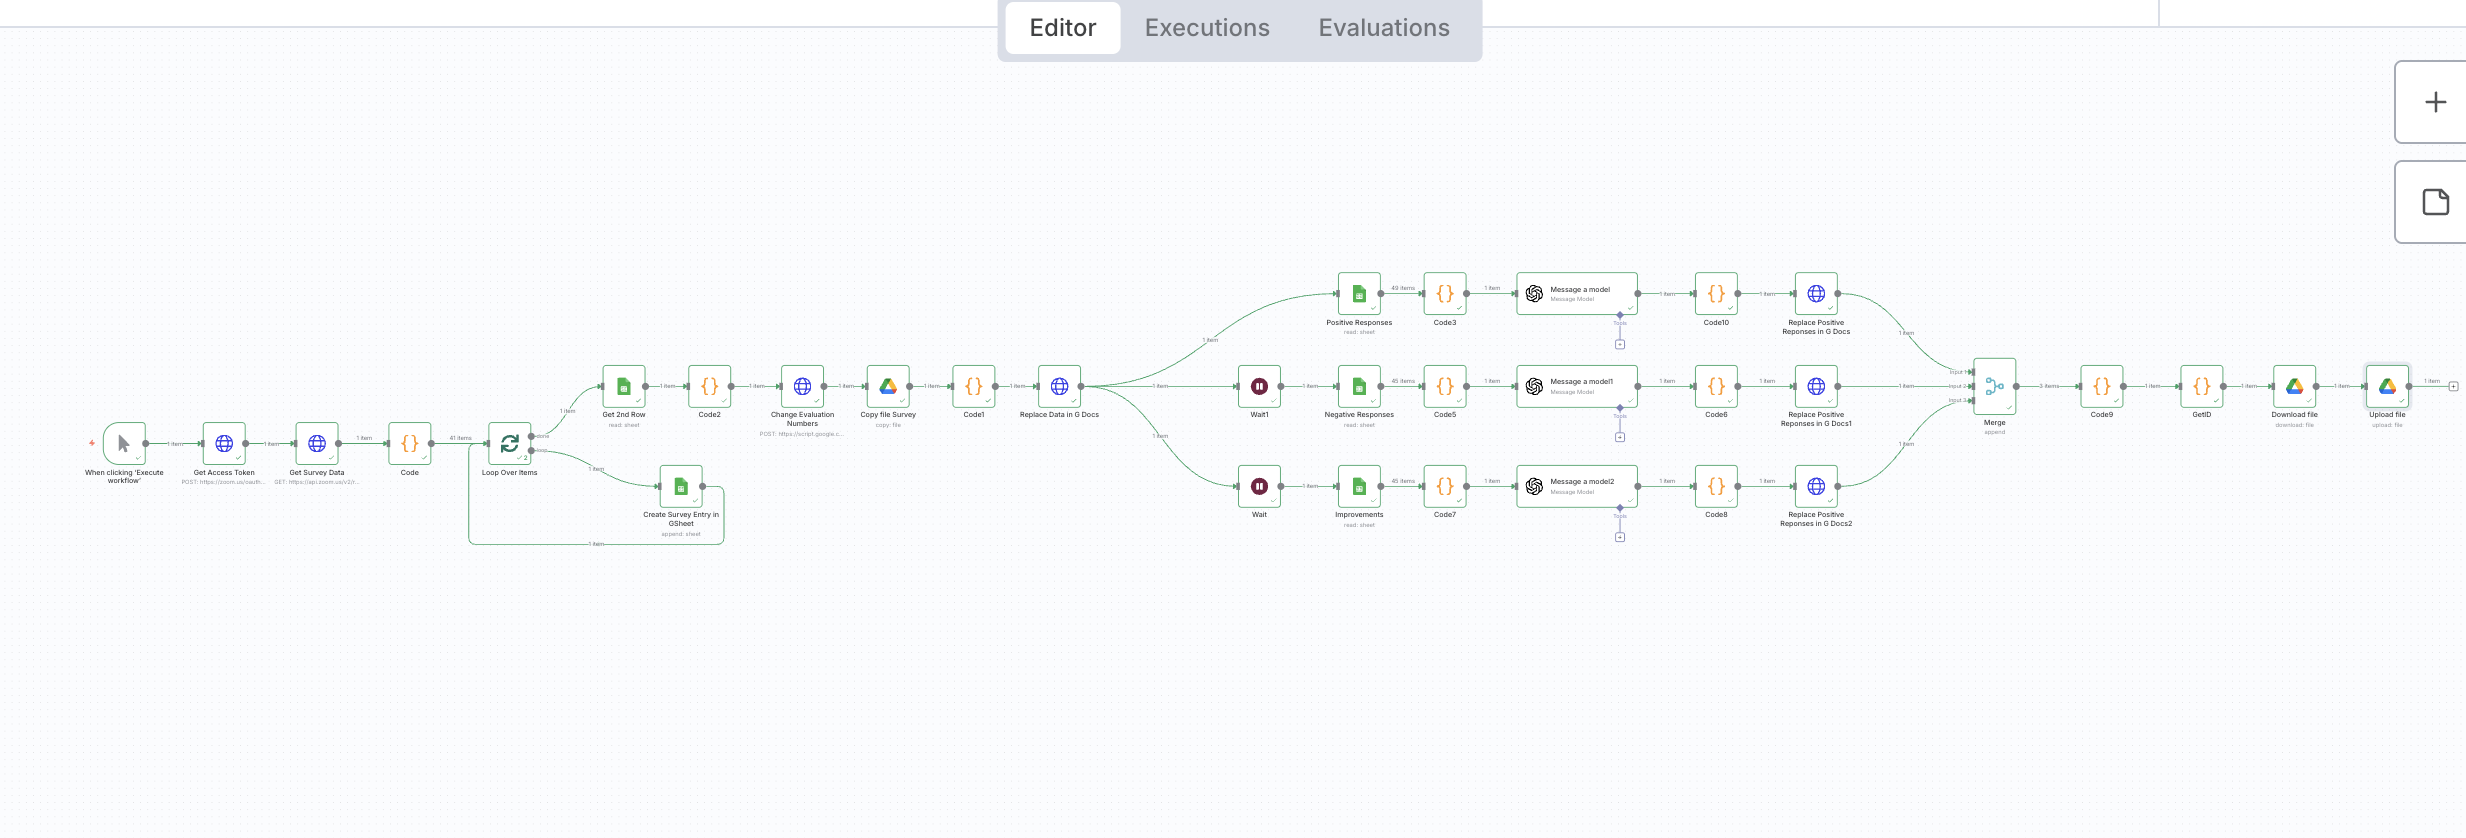
Task: Select the Wait1 node
Action: [1259, 386]
